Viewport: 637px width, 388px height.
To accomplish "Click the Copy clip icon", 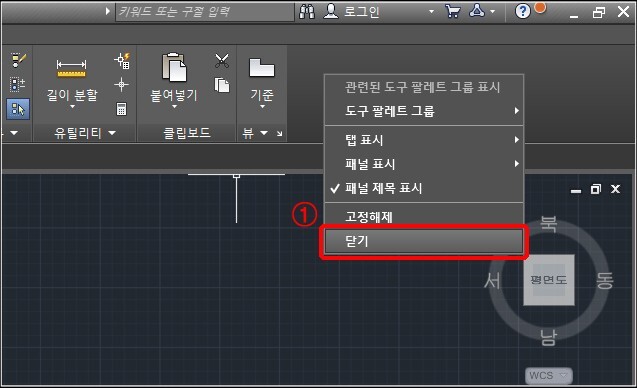I will tap(222, 85).
